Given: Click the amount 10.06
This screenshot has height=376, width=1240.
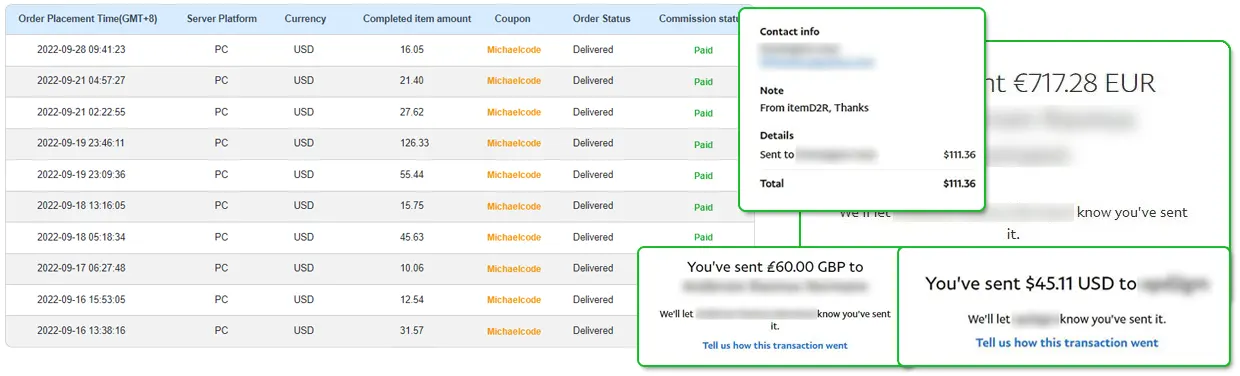Looking at the screenshot, I should click(412, 268).
